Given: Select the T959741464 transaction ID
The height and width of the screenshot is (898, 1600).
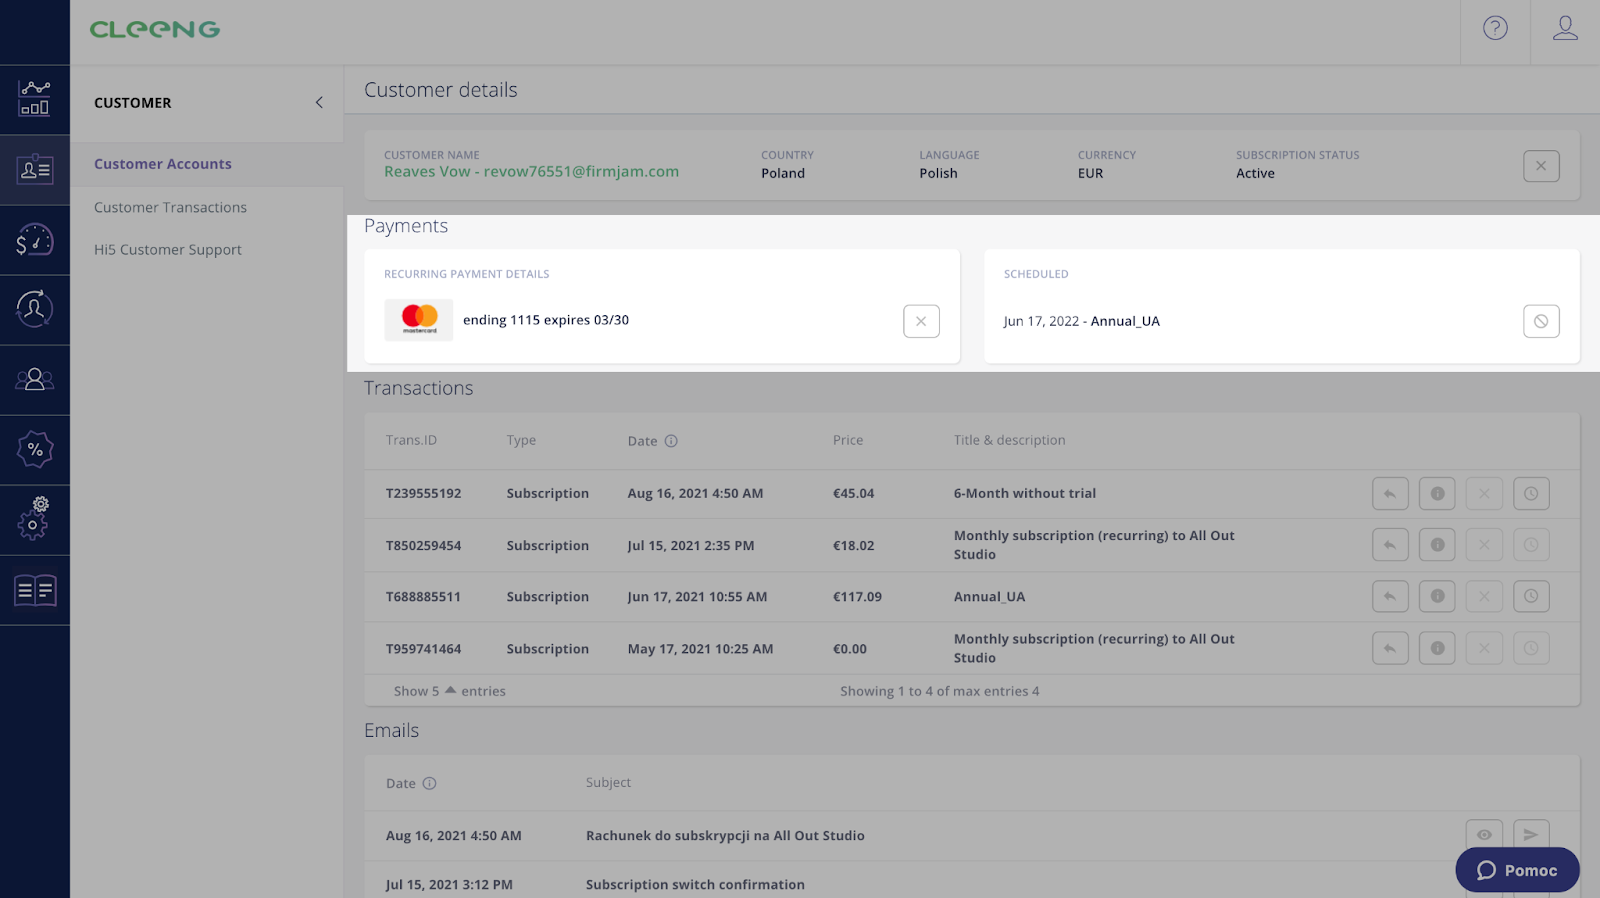Looking at the screenshot, I should [424, 648].
